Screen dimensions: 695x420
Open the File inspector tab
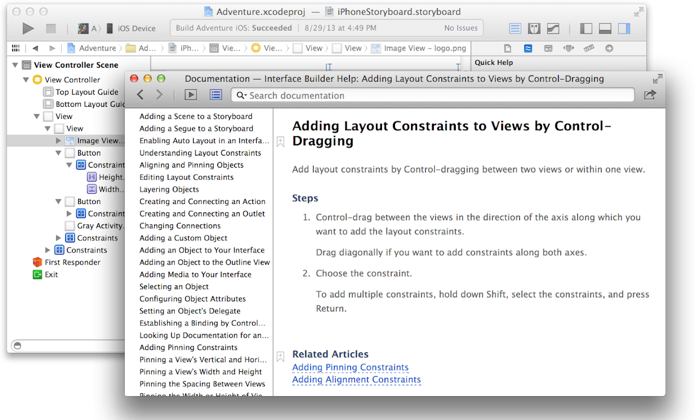pyautogui.click(x=508, y=48)
